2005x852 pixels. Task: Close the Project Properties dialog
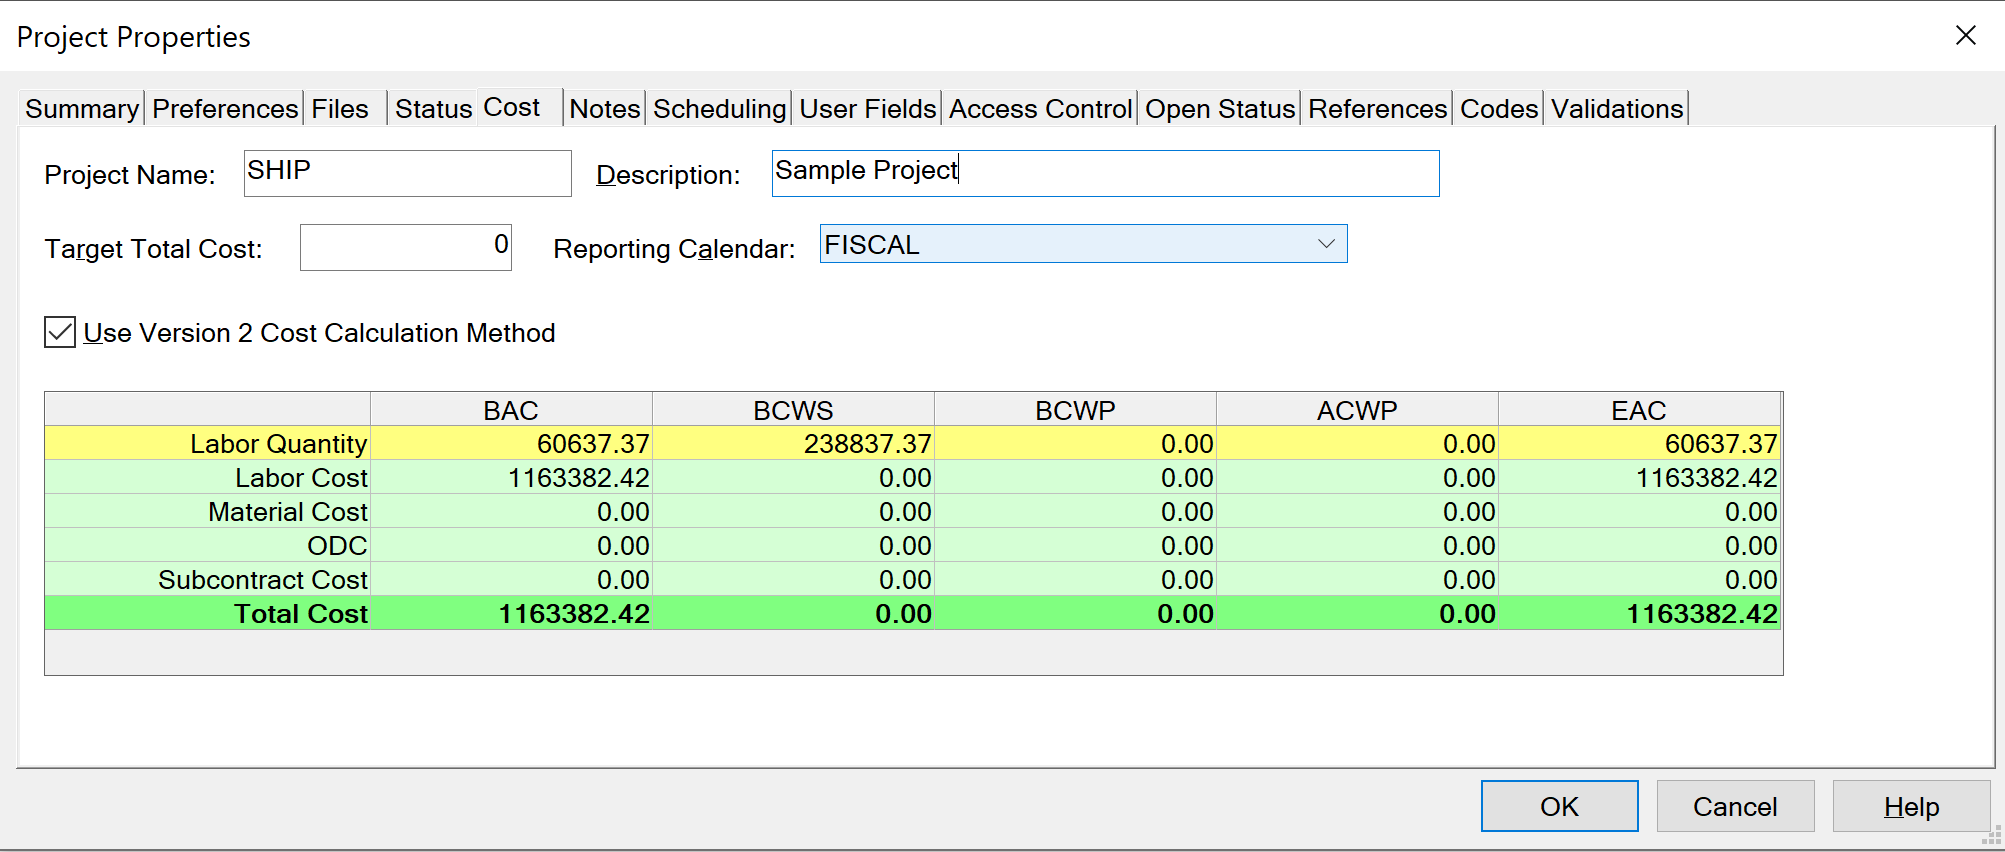pyautogui.click(x=1966, y=35)
